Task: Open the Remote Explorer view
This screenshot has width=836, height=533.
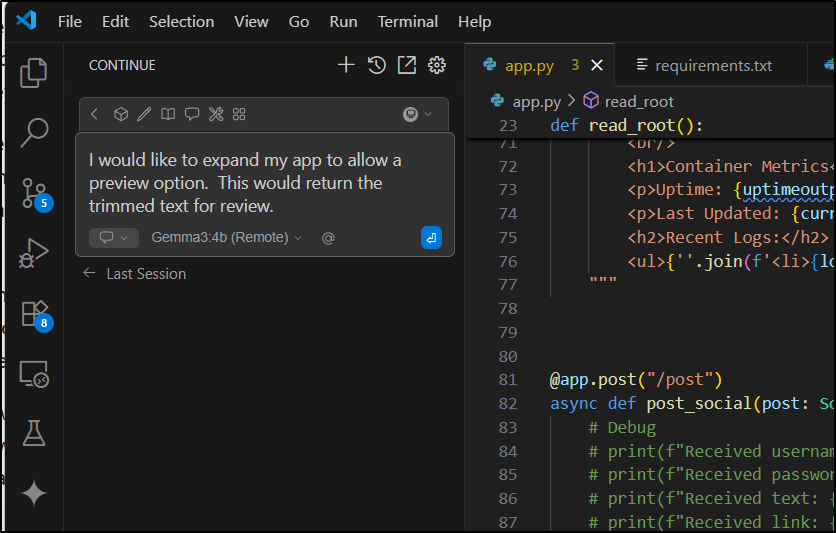Action: pyautogui.click(x=34, y=374)
